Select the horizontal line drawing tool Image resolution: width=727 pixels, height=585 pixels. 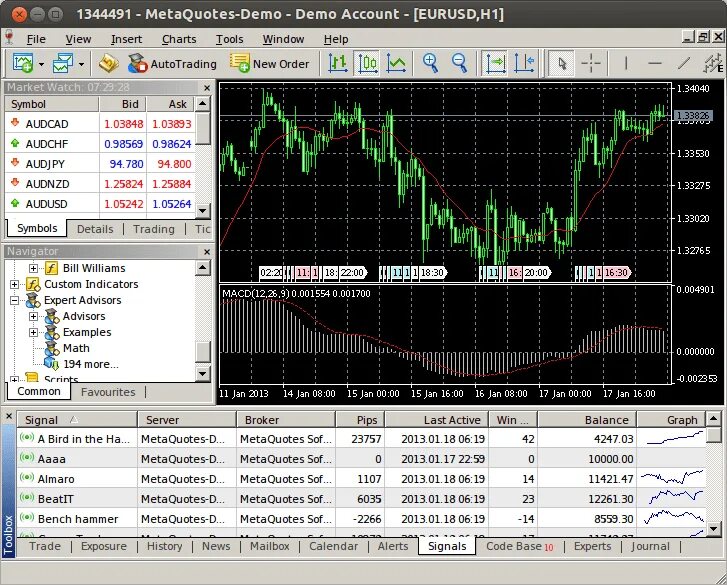(655, 63)
